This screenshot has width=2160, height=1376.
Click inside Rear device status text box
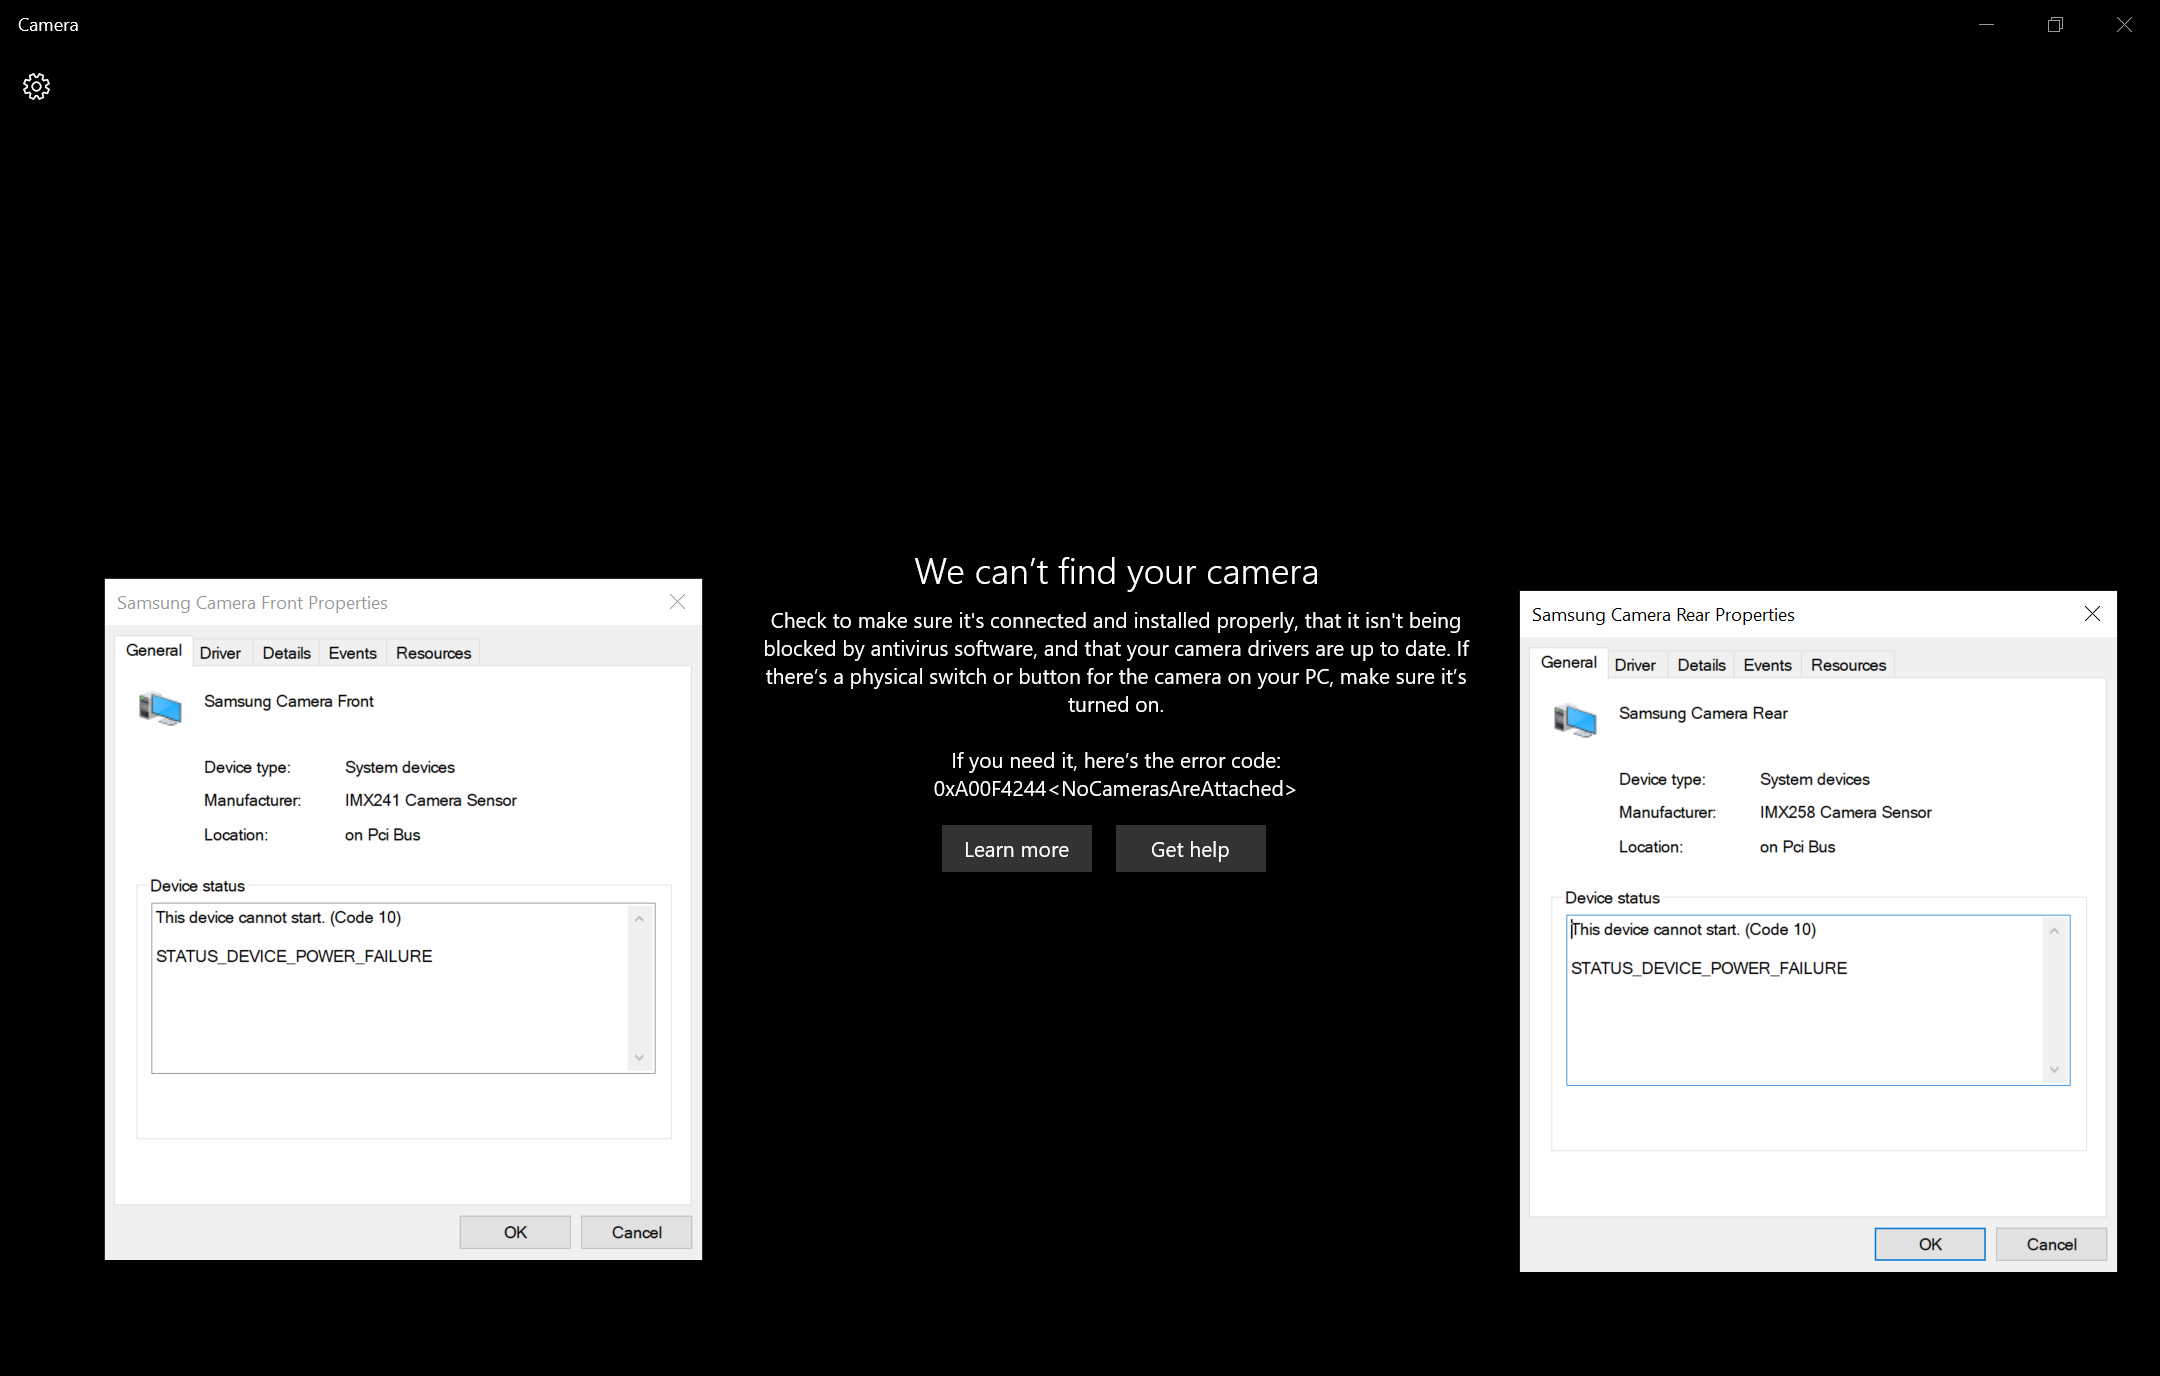click(x=1805, y=1020)
